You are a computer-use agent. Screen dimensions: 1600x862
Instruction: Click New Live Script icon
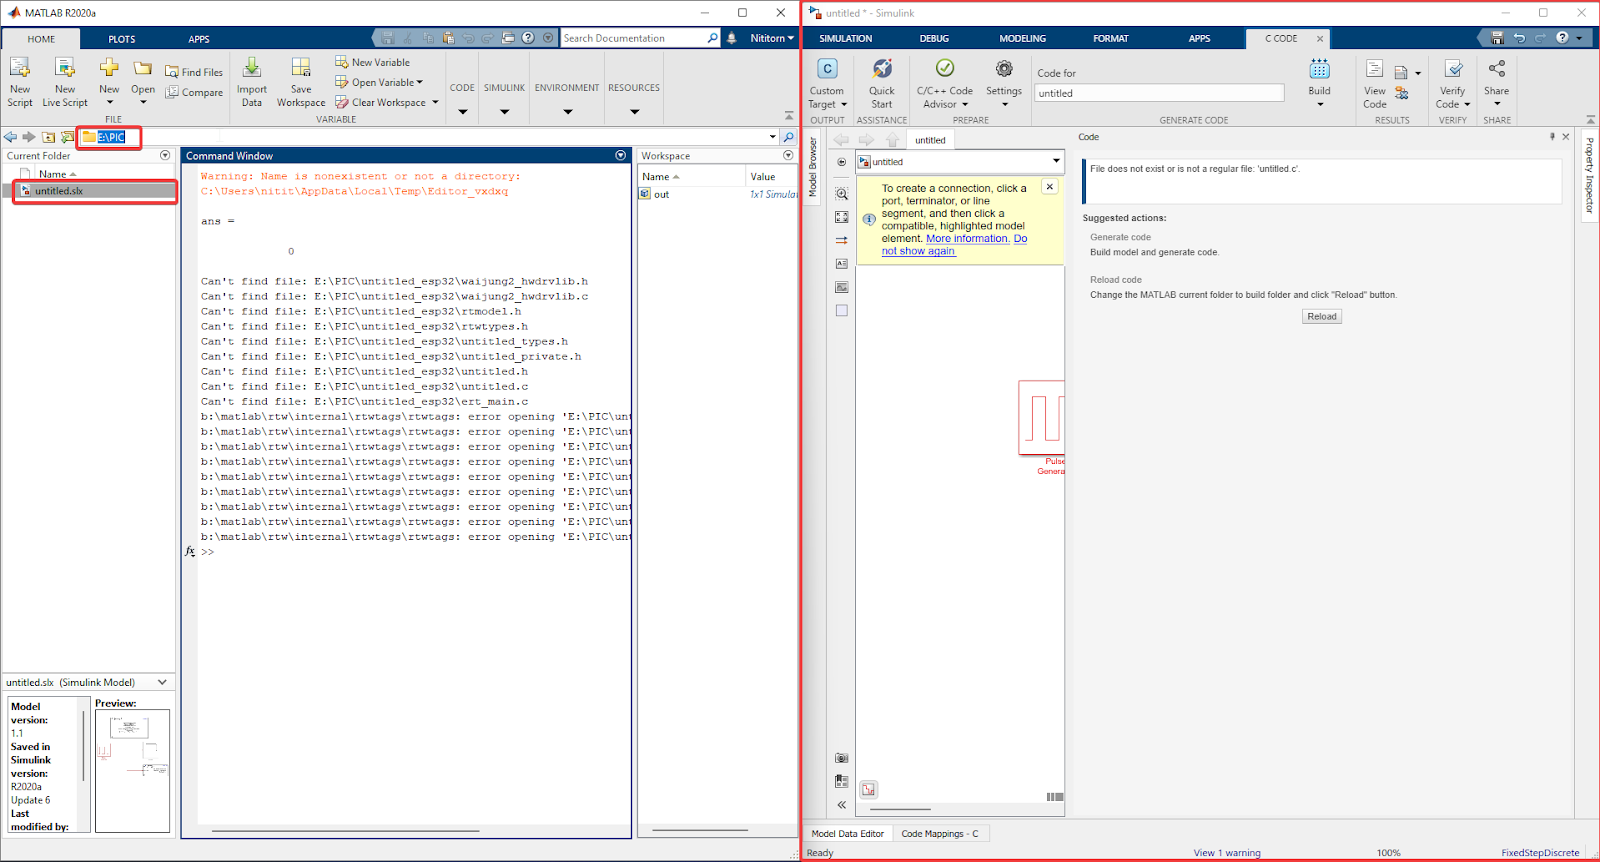65,68
